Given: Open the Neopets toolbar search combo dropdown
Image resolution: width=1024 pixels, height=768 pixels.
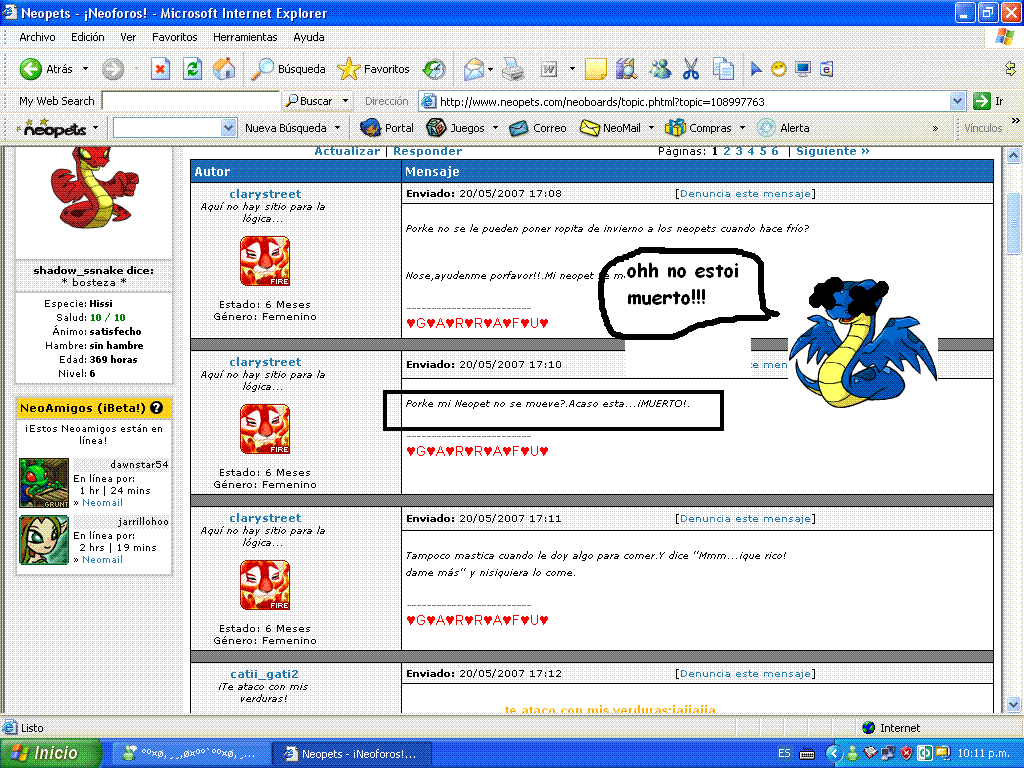Looking at the screenshot, I should (228, 128).
